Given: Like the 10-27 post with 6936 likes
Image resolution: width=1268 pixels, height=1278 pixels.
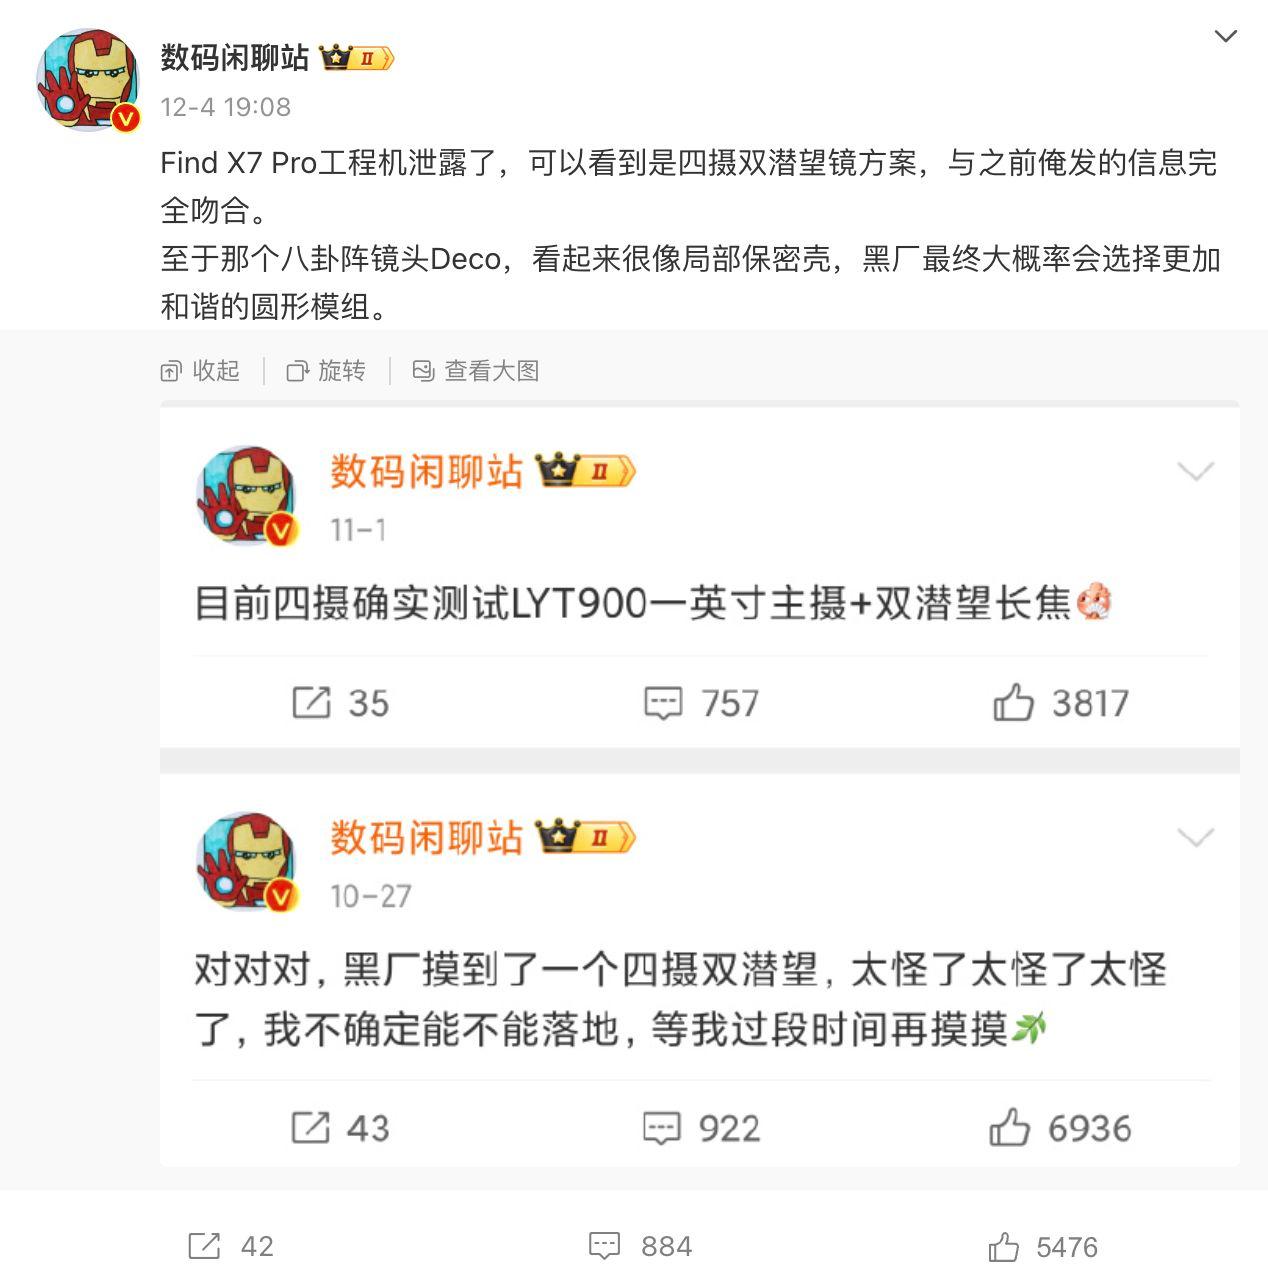Looking at the screenshot, I should pos(1060,1128).
